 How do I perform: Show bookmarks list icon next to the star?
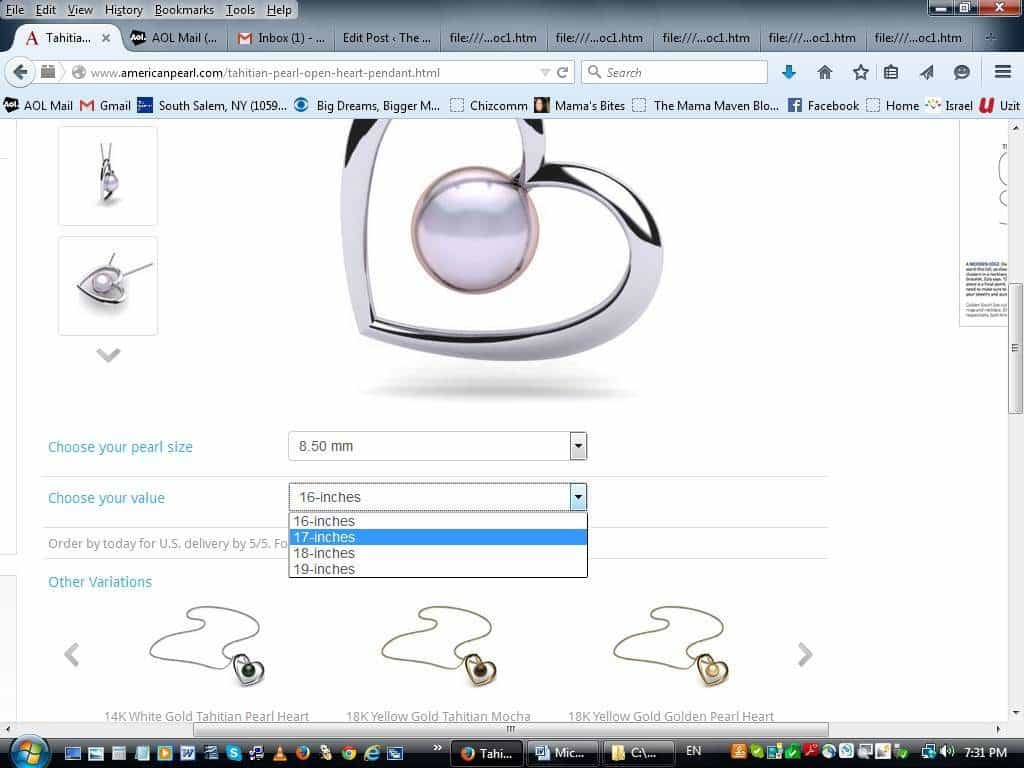tap(891, 72)
